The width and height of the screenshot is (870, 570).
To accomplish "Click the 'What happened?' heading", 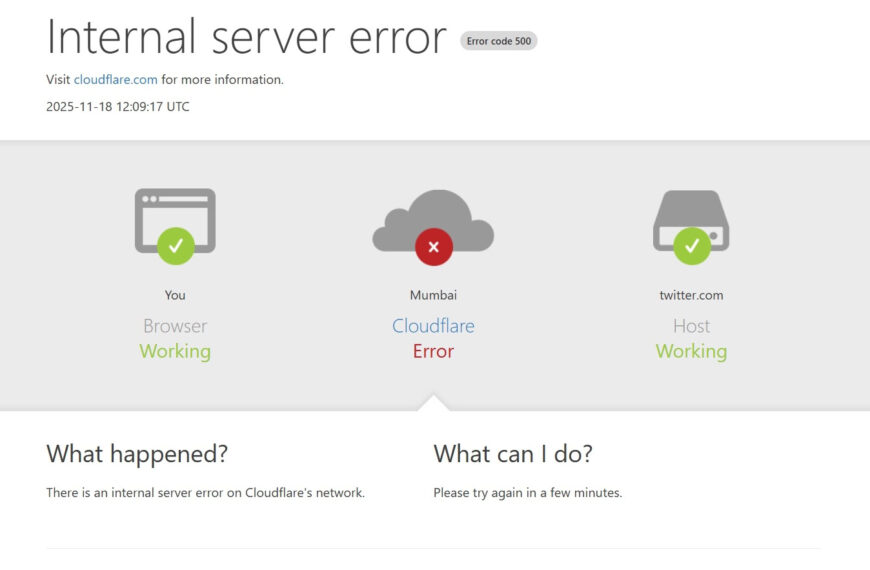I will 137,454.
